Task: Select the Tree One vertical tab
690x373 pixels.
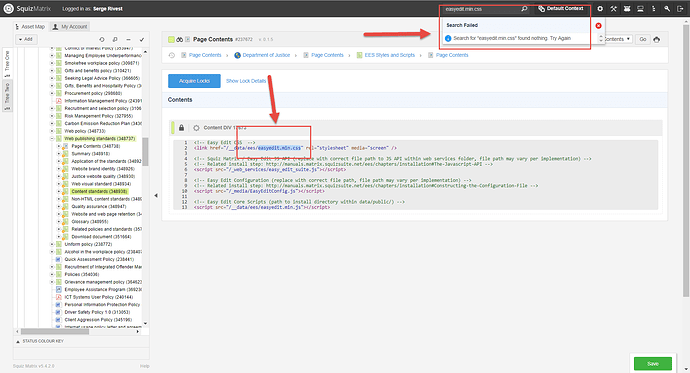Action: (7, 63)
